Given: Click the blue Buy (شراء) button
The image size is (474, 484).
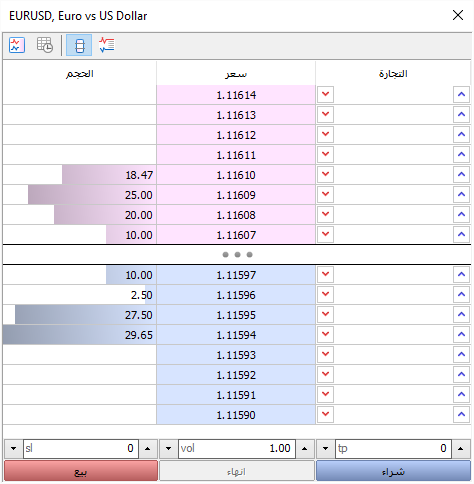Looking at the screenshot, I should point(393,471).
